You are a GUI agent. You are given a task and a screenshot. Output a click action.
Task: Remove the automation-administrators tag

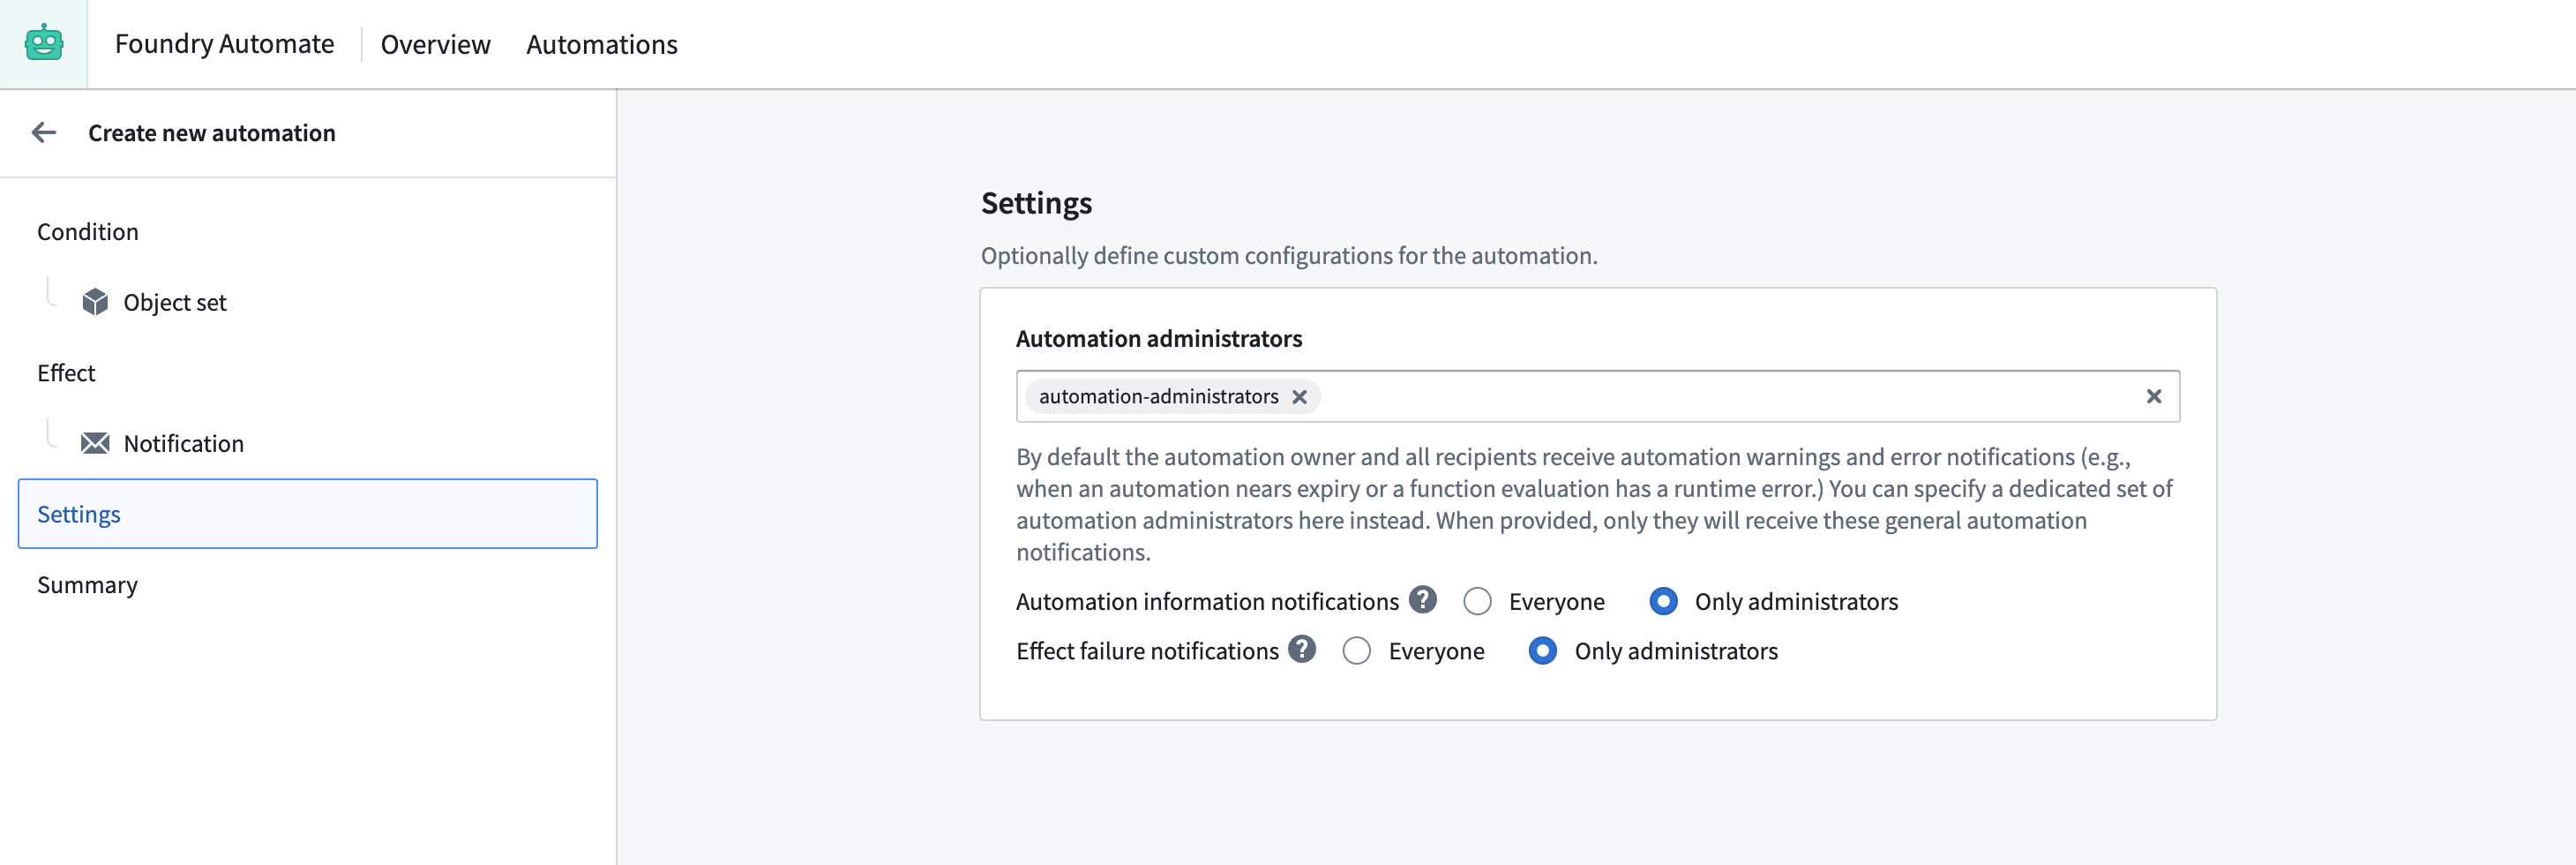point(1299,397)
